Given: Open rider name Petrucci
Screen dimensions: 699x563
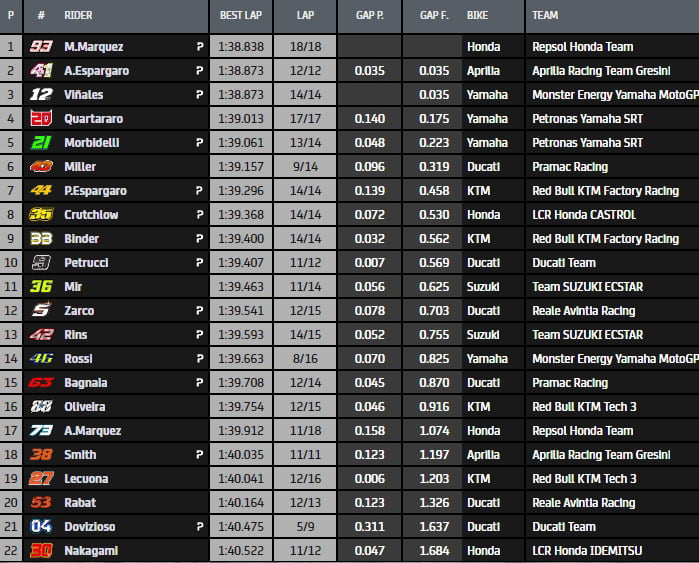Looking at the screenshot, I should tap(86, 262).
